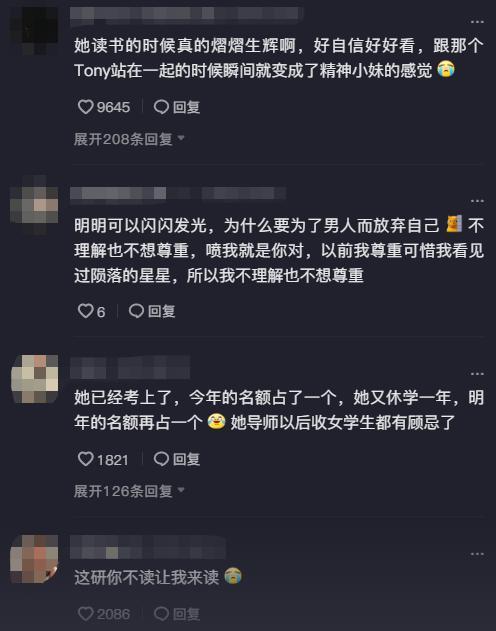
Task: Like the comment with 2086 likes
Action: tap(85, 614)
